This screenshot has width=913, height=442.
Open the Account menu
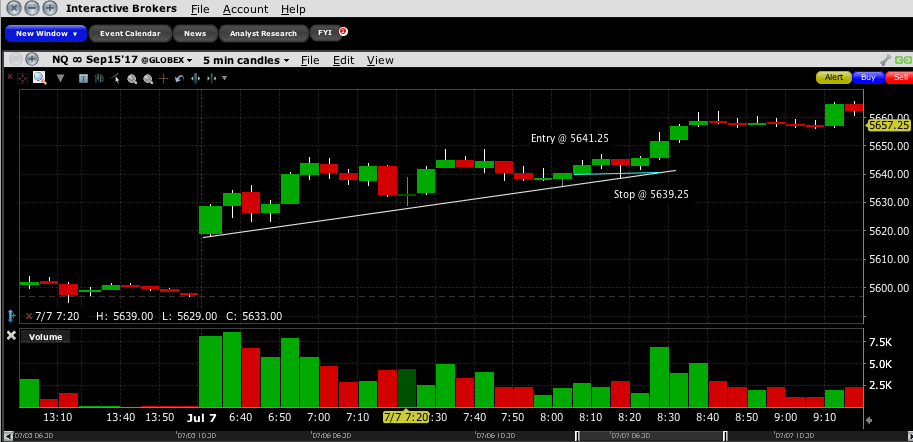245,9
